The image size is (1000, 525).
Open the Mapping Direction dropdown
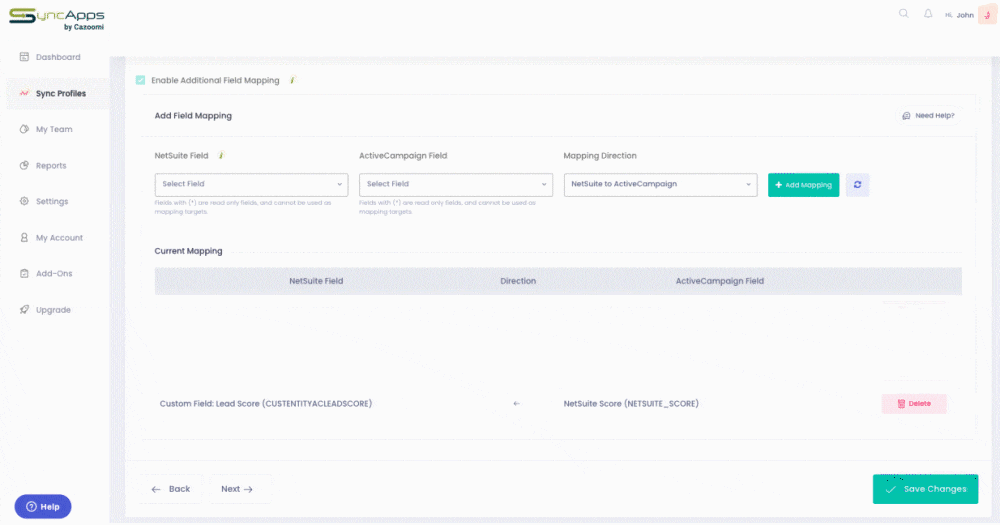(x=660, y=184)
